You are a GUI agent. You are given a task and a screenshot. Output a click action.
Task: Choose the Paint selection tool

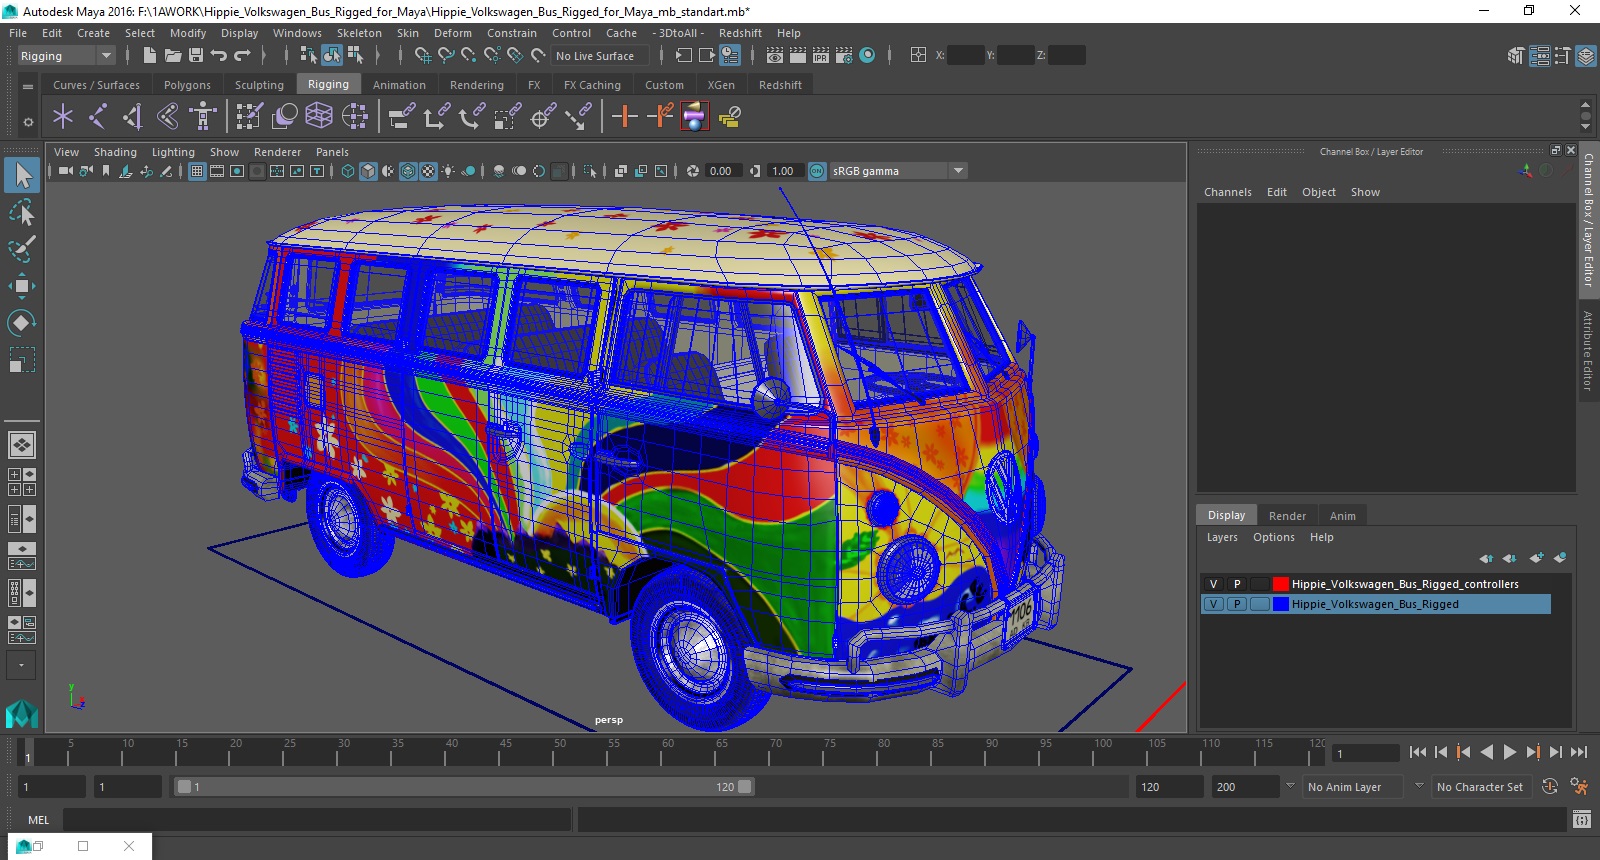21,248
